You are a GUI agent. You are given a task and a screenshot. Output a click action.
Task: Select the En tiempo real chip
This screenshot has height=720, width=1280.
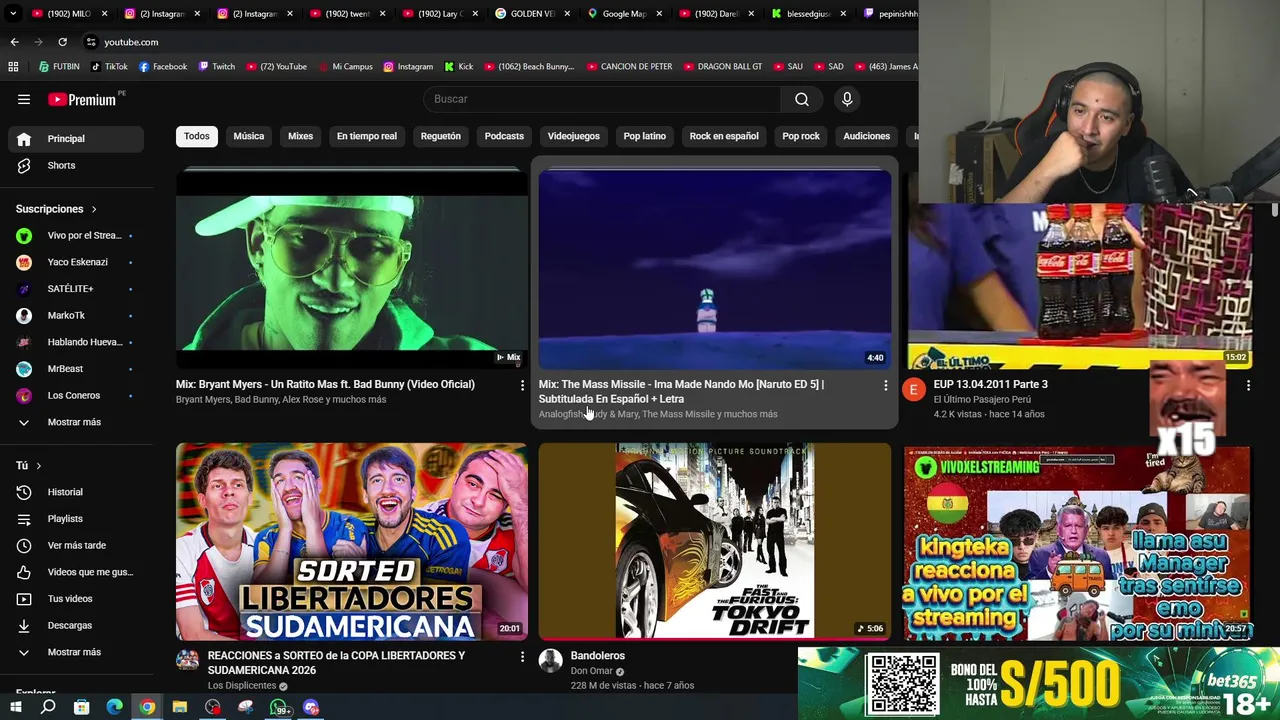(x=367, y=136)
